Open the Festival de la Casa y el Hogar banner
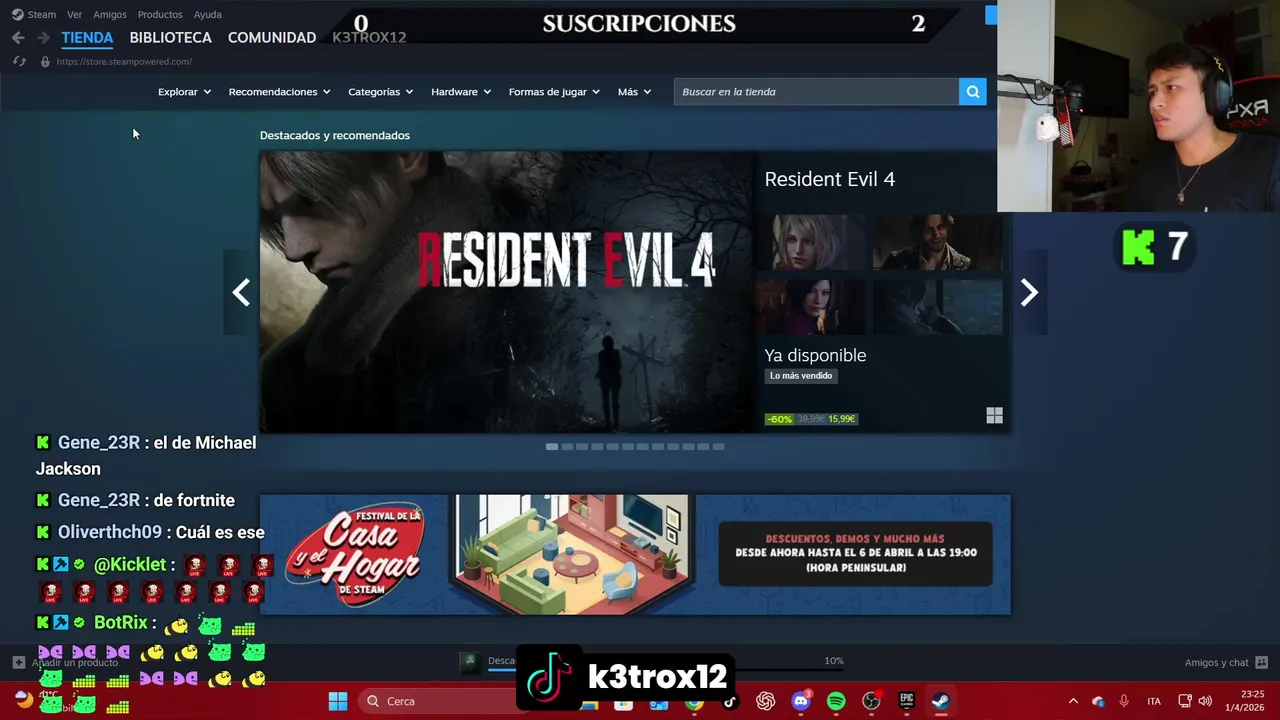Image resolution: width=1280 pixels, height=720 pixels. [635, 555]
